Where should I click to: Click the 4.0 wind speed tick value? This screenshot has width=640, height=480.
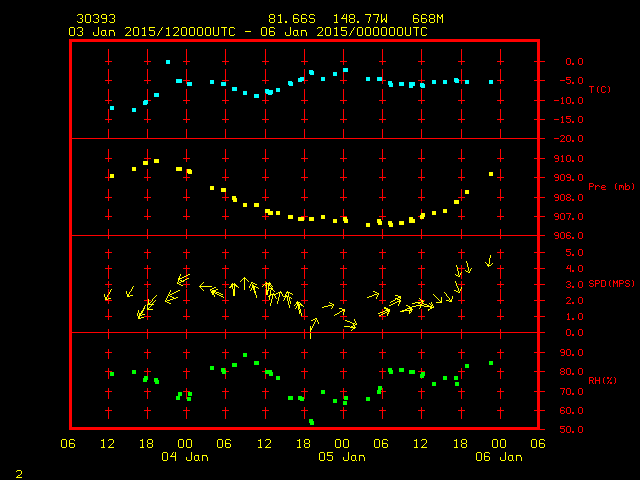click(574, 269)
